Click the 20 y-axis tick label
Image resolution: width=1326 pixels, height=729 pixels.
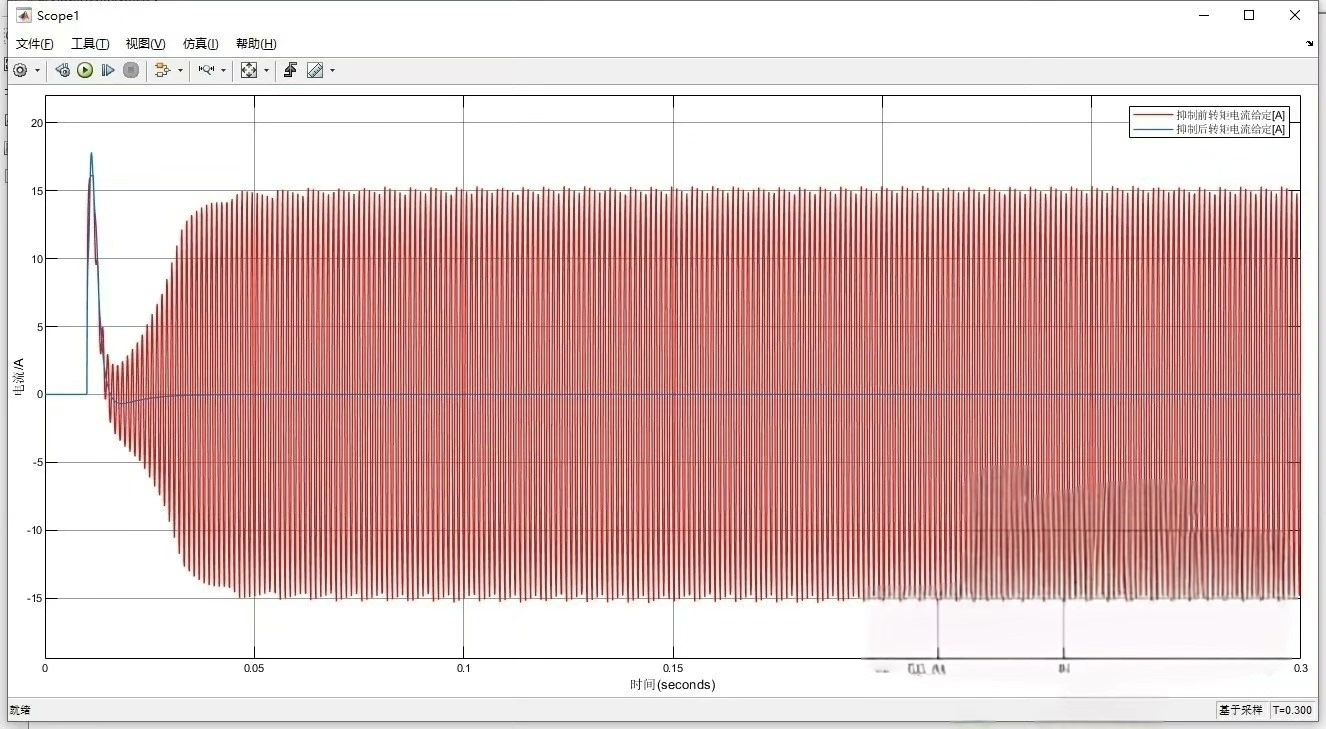pyautogui.click(x=37, y=123)
